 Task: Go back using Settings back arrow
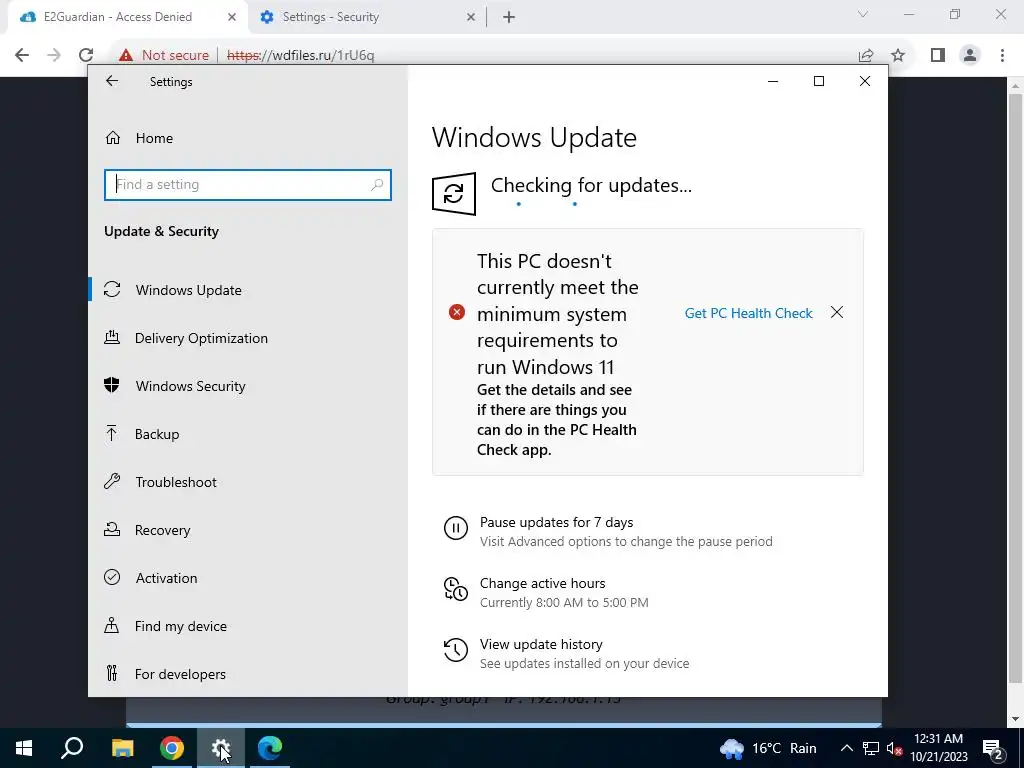tap(112, 81)
